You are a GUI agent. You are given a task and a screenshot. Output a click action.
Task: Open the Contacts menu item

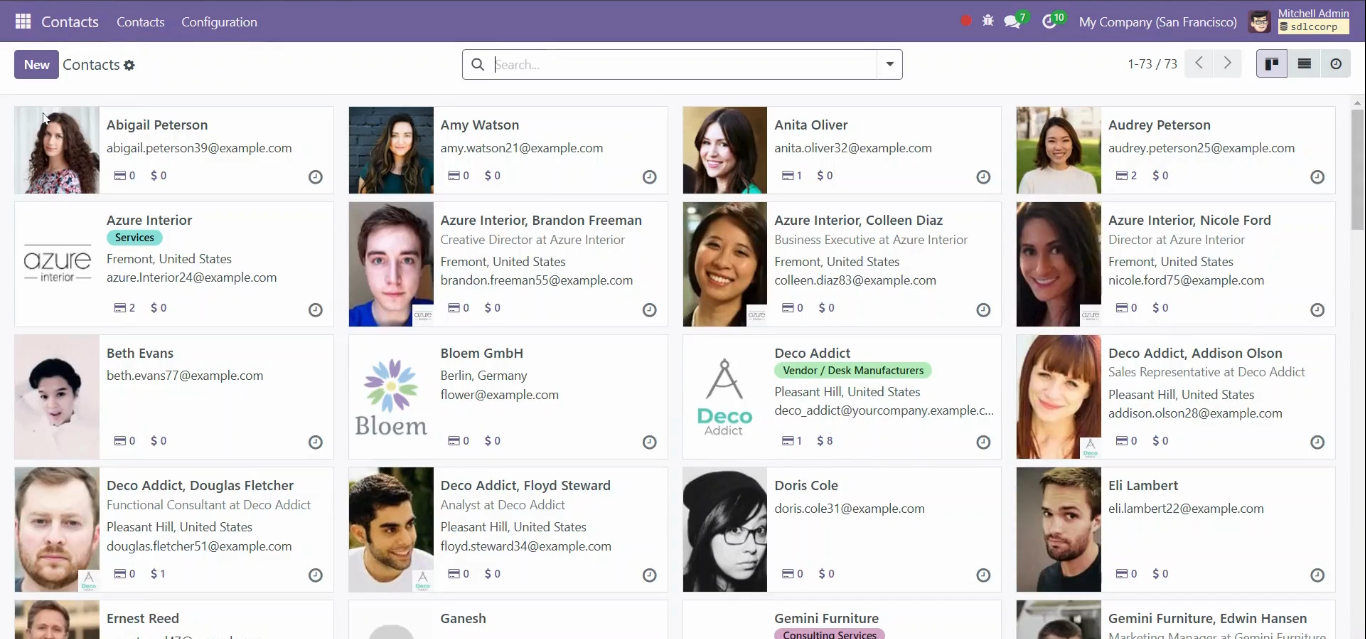pos(140,21)
